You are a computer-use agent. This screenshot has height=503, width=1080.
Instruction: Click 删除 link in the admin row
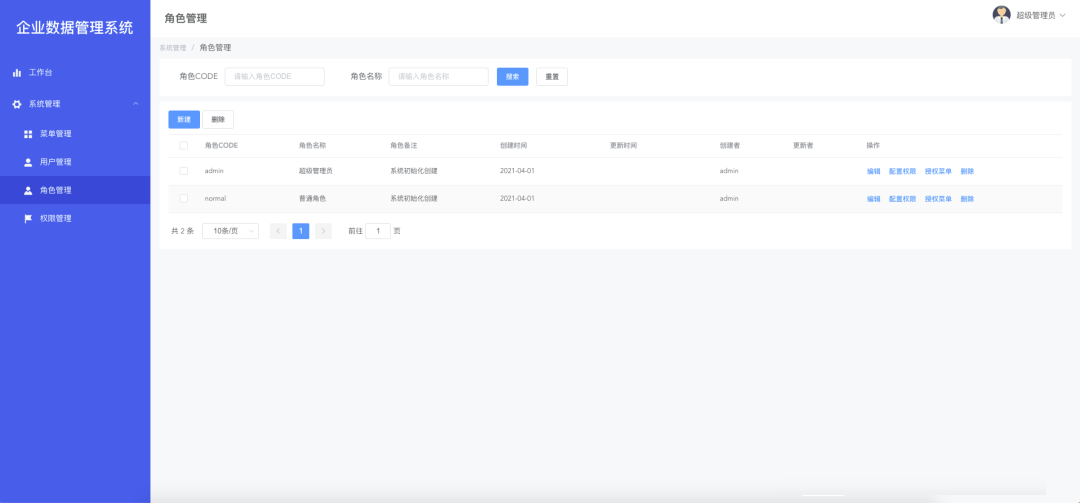click(967, 171)
